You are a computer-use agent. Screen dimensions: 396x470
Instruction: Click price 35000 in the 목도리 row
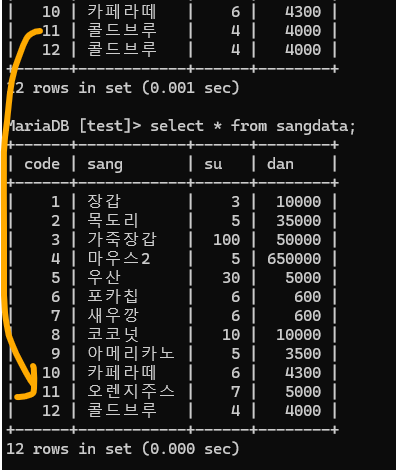click(x=299, y=221)
